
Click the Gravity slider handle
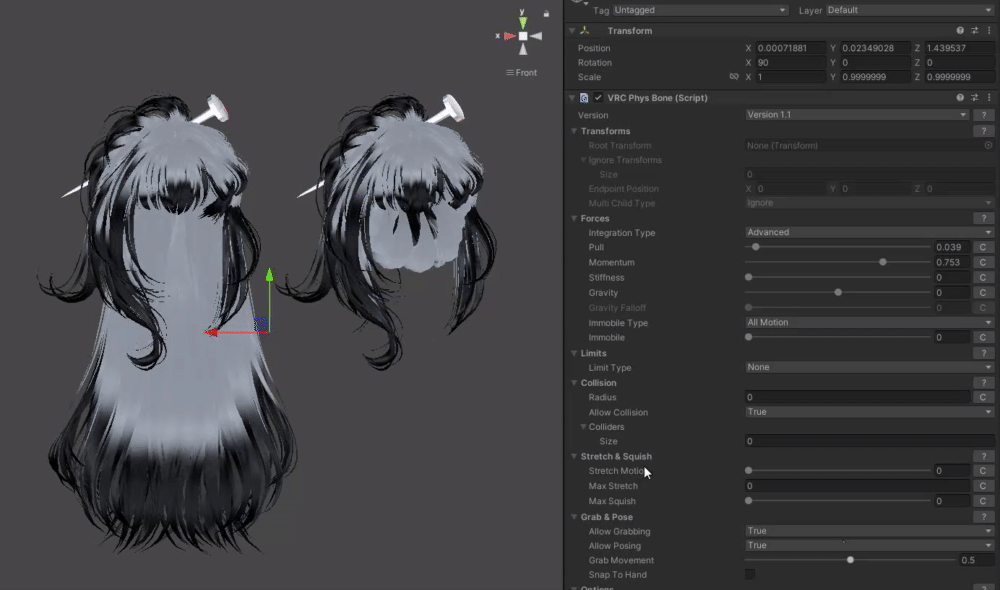pyautogui.click(x=838, y=292)
